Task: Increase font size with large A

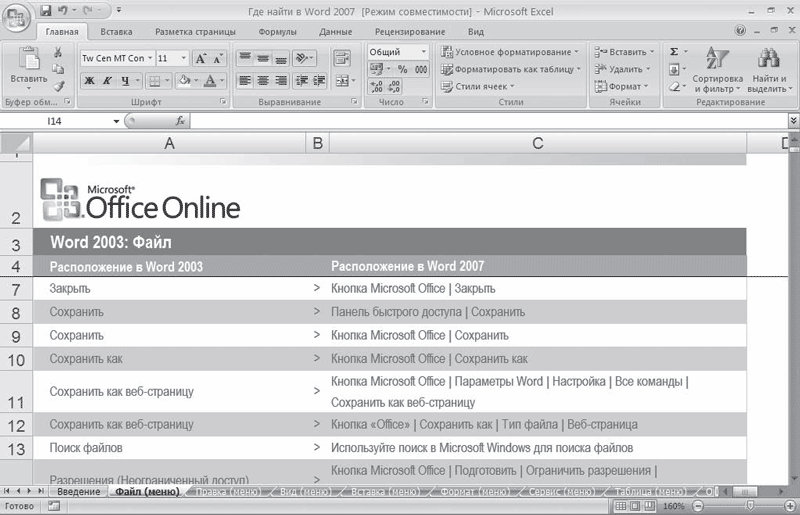Action: coord(201,58)
